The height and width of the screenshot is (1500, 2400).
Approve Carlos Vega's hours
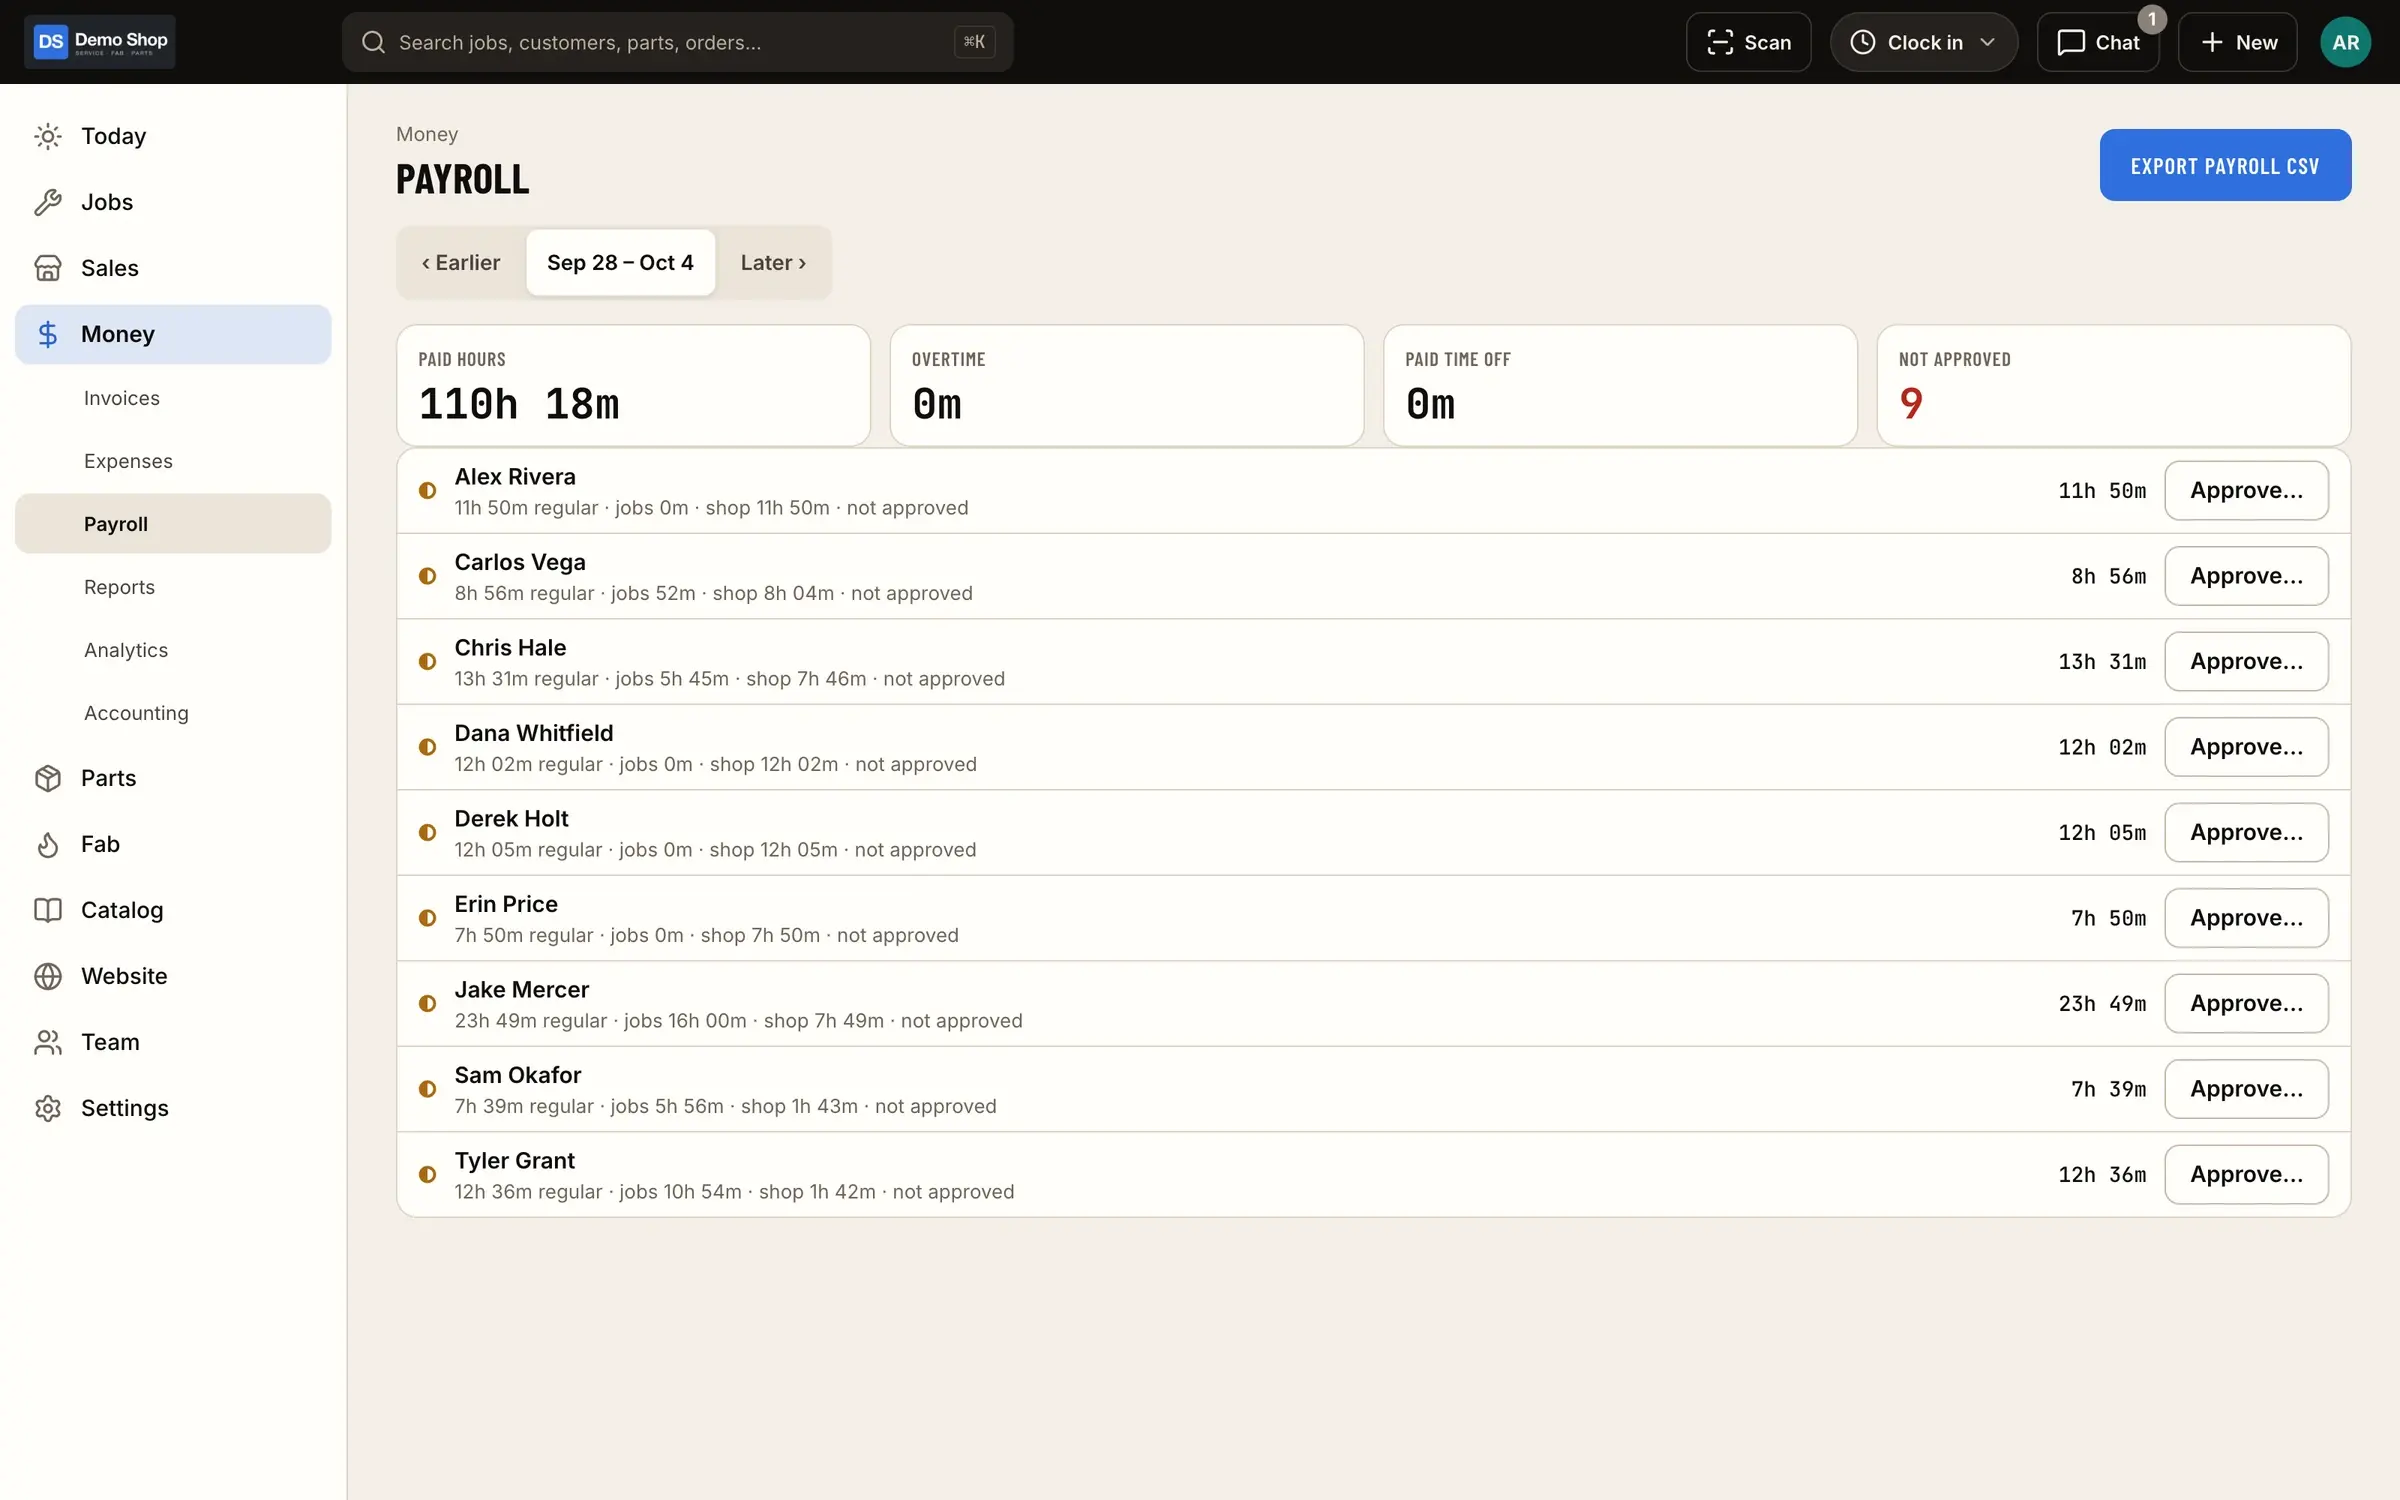tap(2246, 576)
